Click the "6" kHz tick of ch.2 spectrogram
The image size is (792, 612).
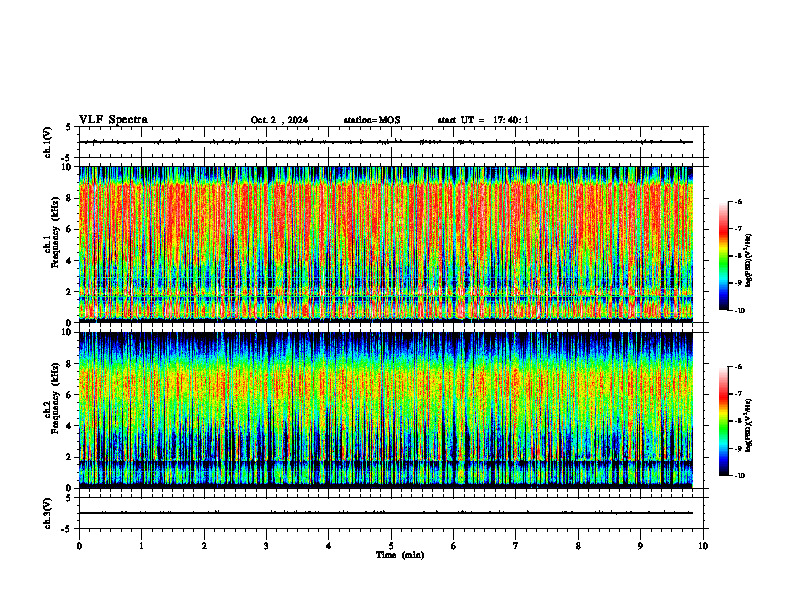[x=70, y=395]
